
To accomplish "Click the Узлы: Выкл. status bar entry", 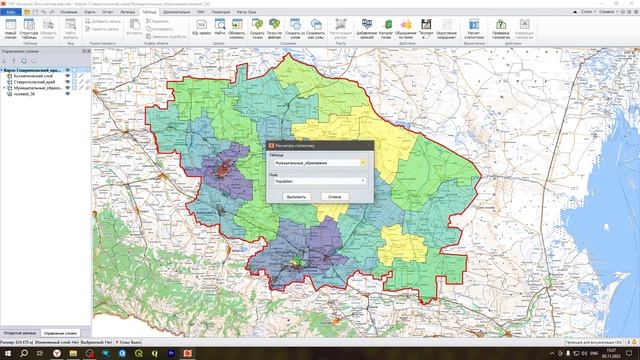I will [128, 342].
